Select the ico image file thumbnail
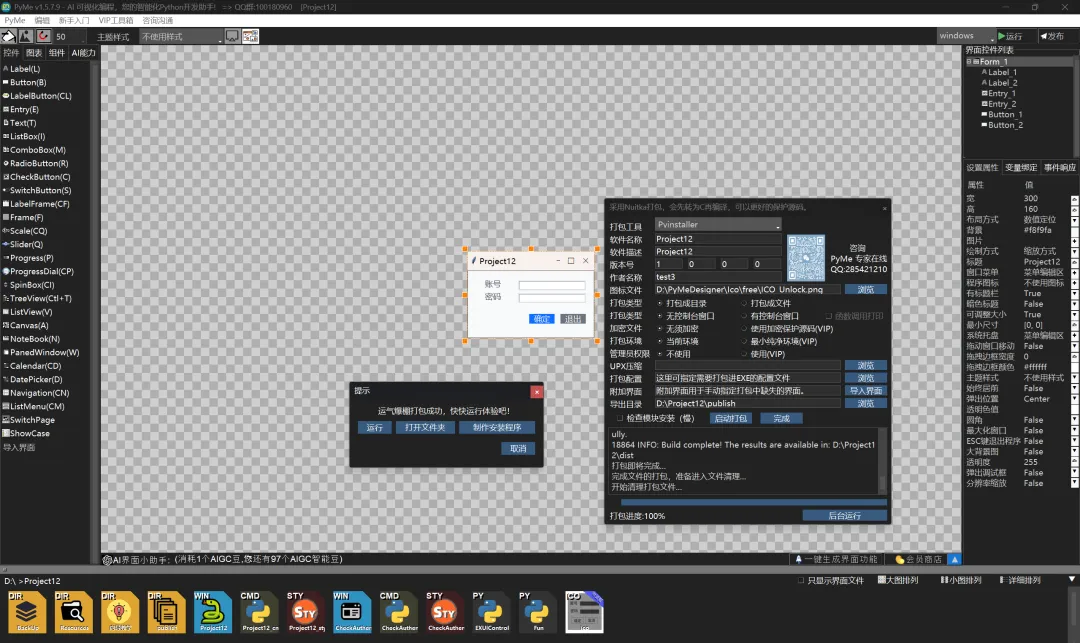 584,612
